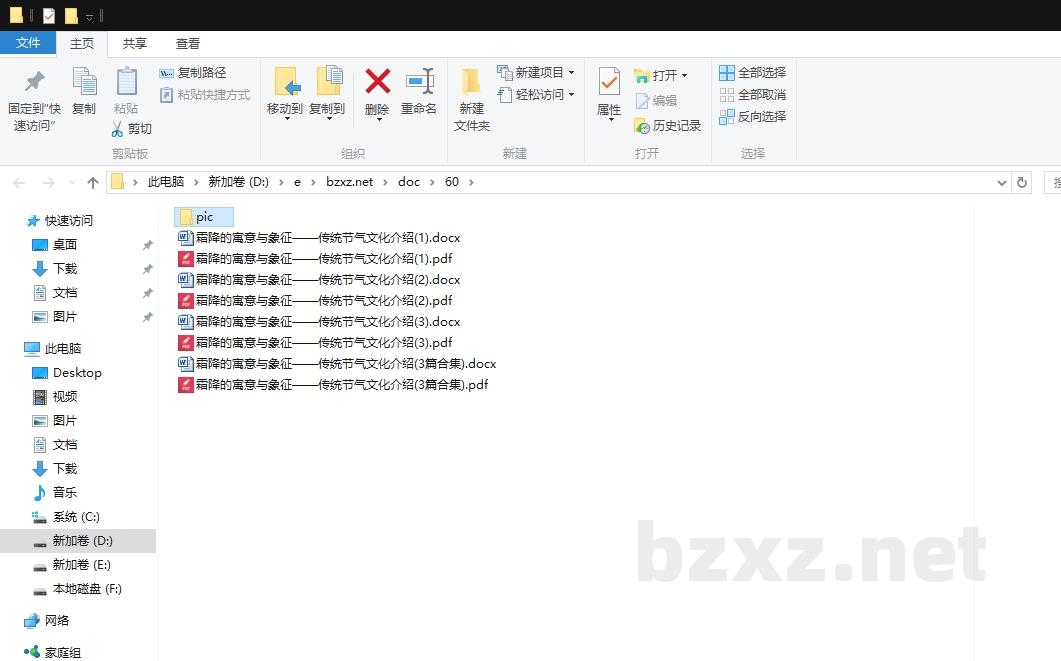The image size is (1061, 661).
Task: Click the Cut scissors icon
Action: pos(117,129)
